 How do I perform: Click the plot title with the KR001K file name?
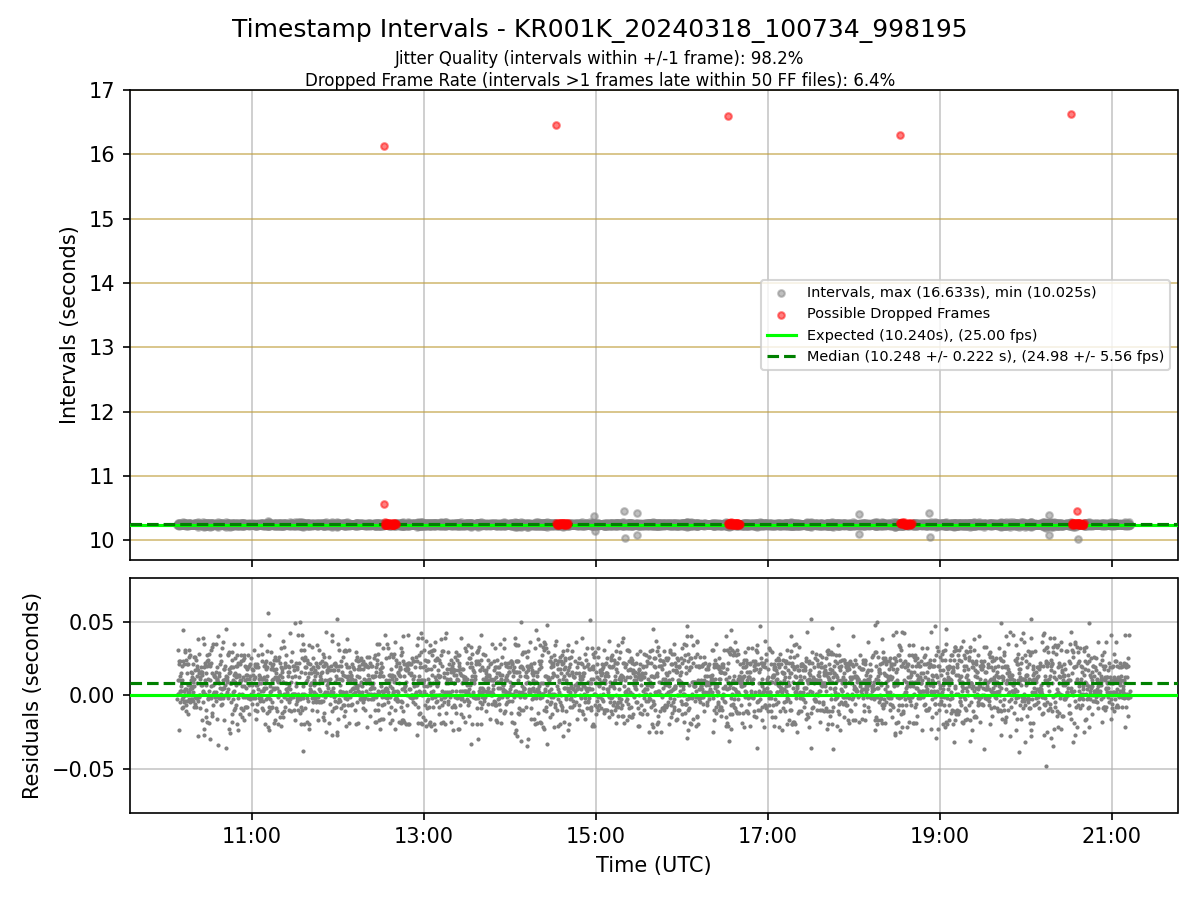pos(599,29)
